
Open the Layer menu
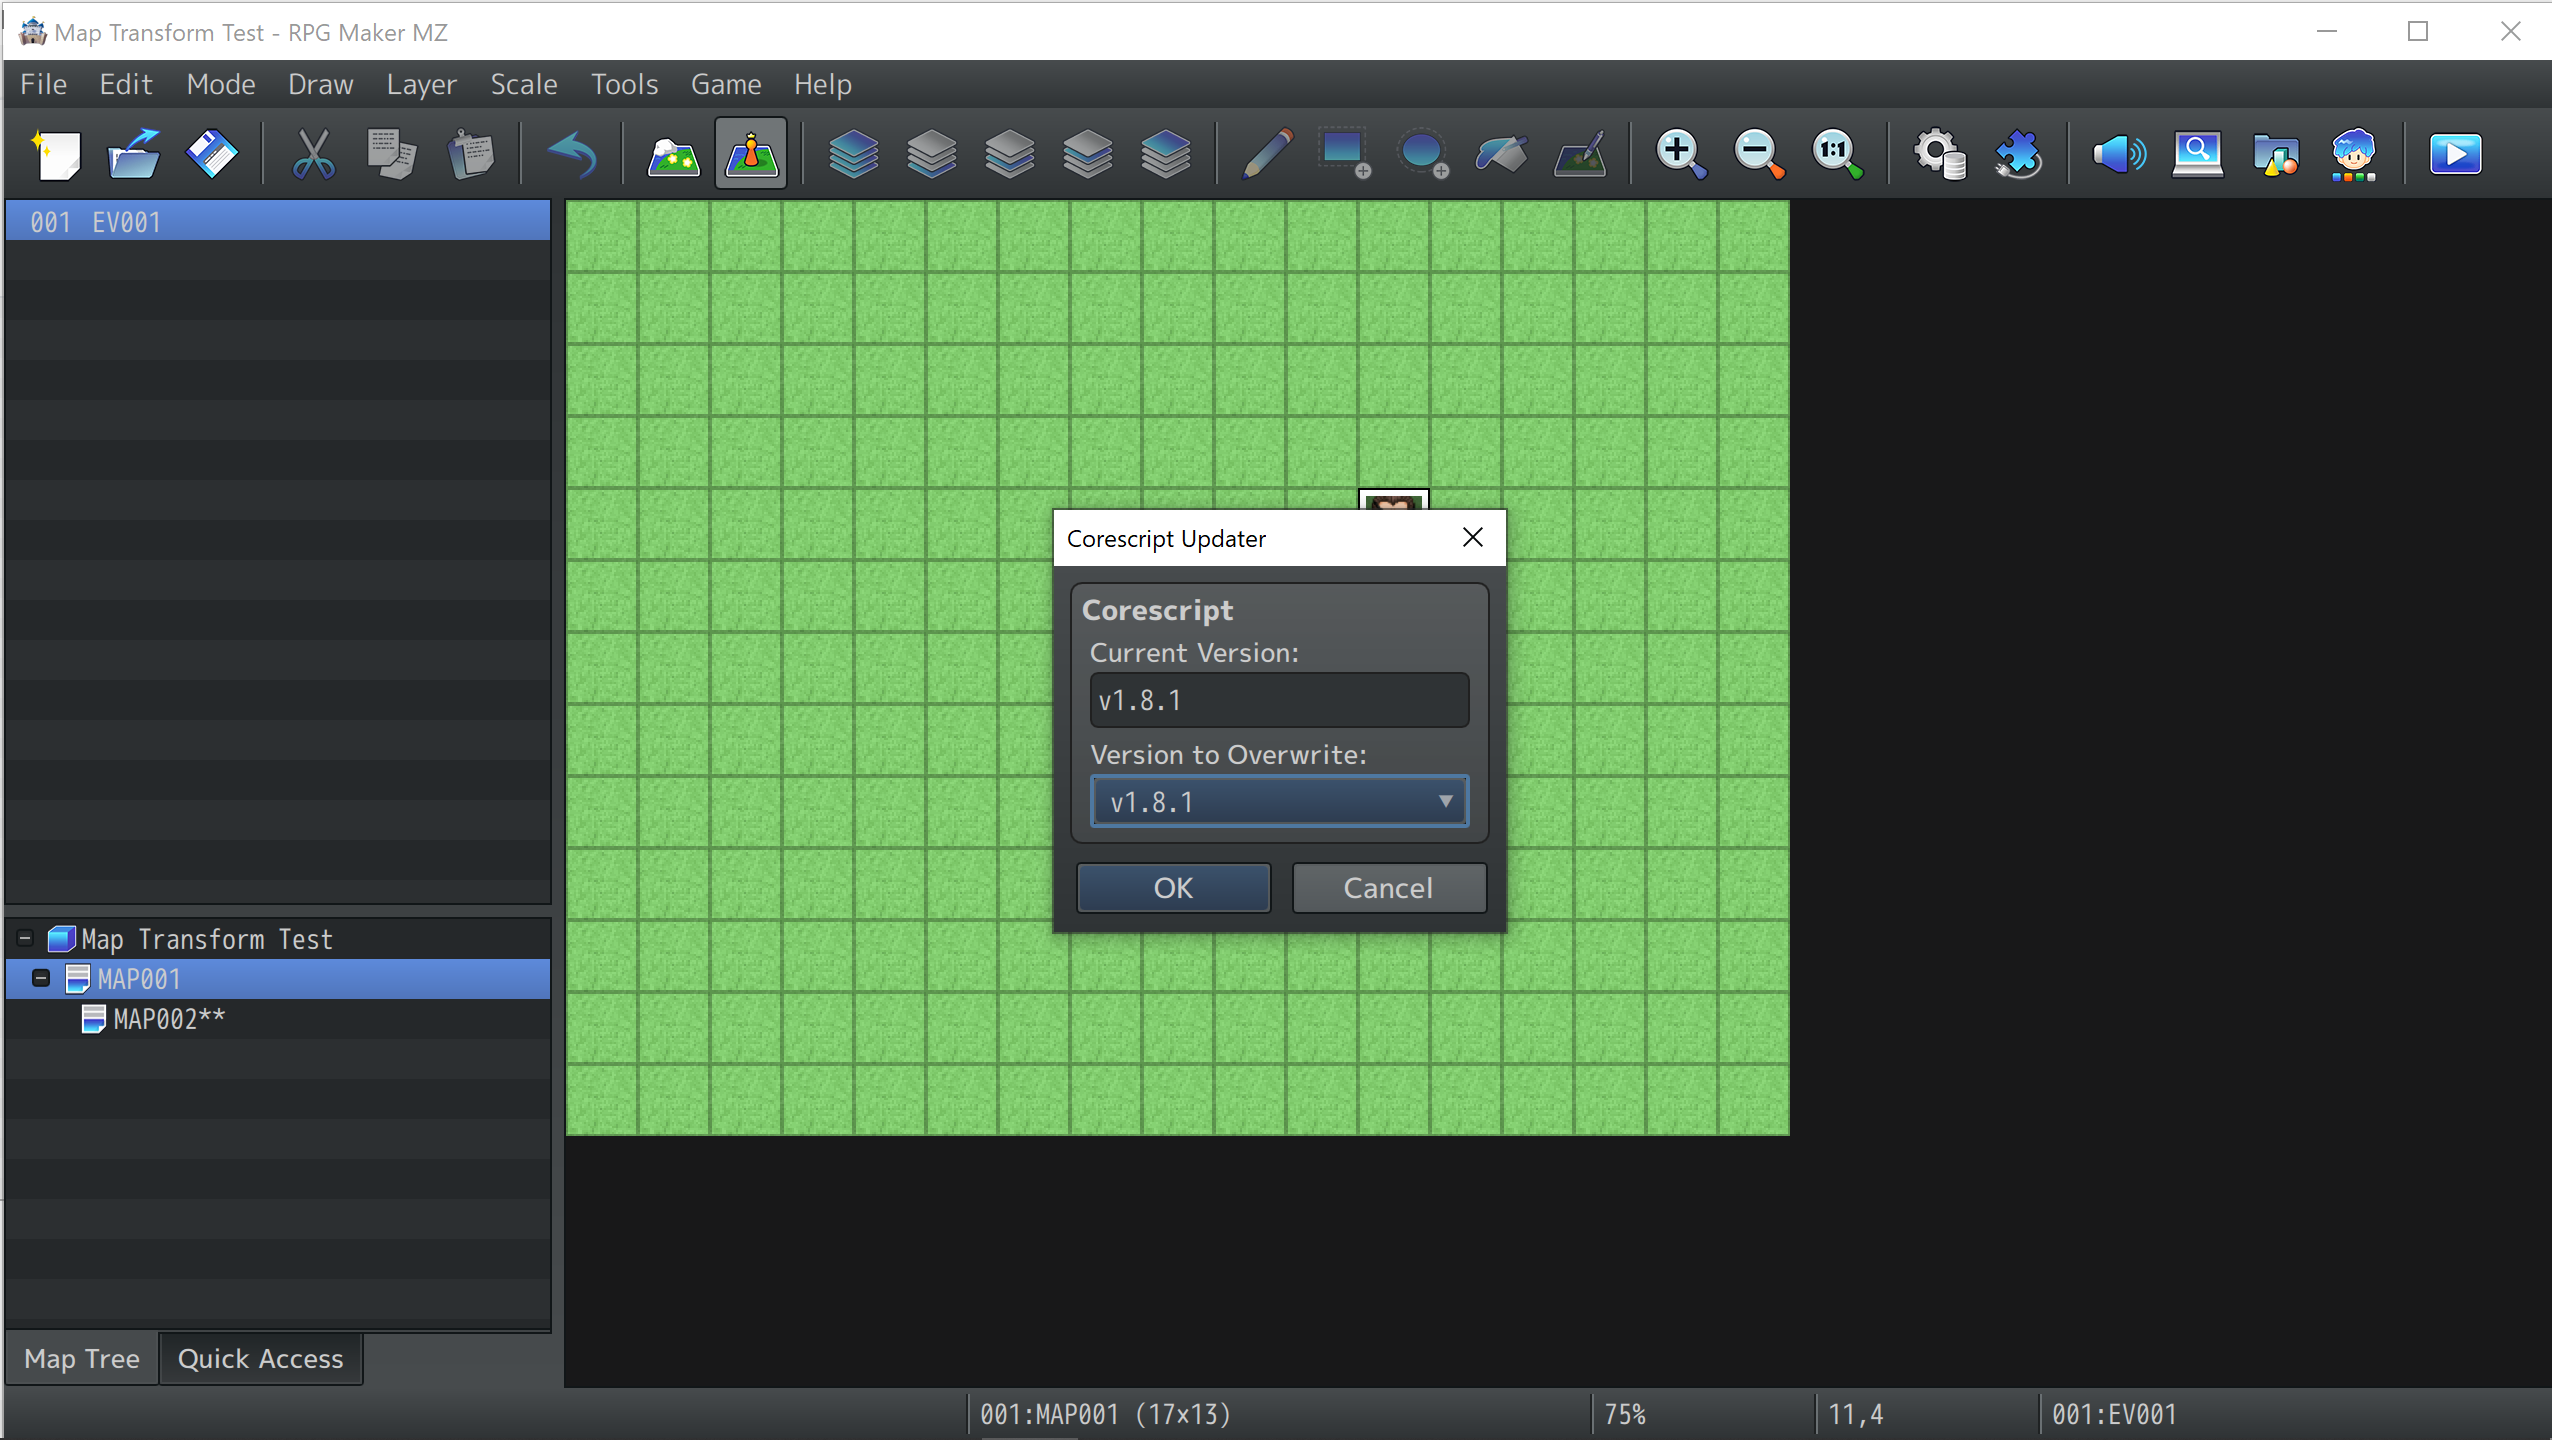(x=421, y=84)
